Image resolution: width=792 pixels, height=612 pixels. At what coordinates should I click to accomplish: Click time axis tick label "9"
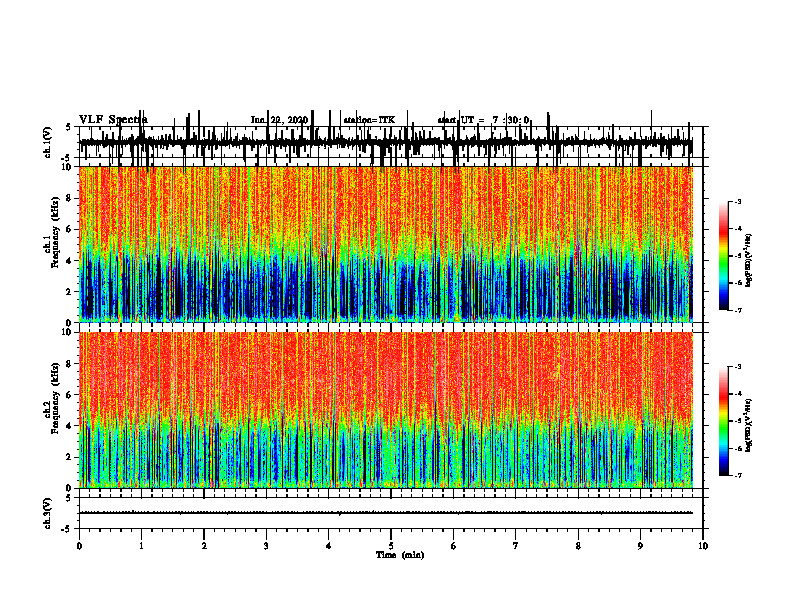coord(640,546)
